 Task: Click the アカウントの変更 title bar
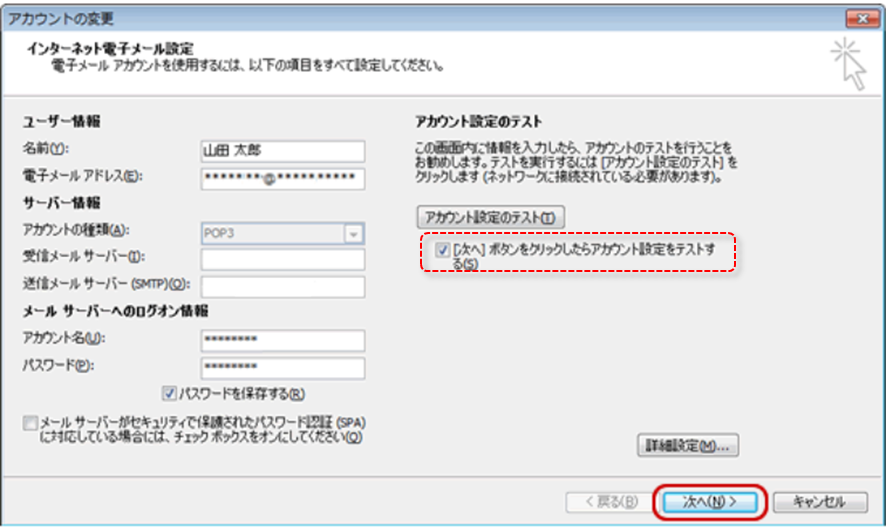[400, 17]
